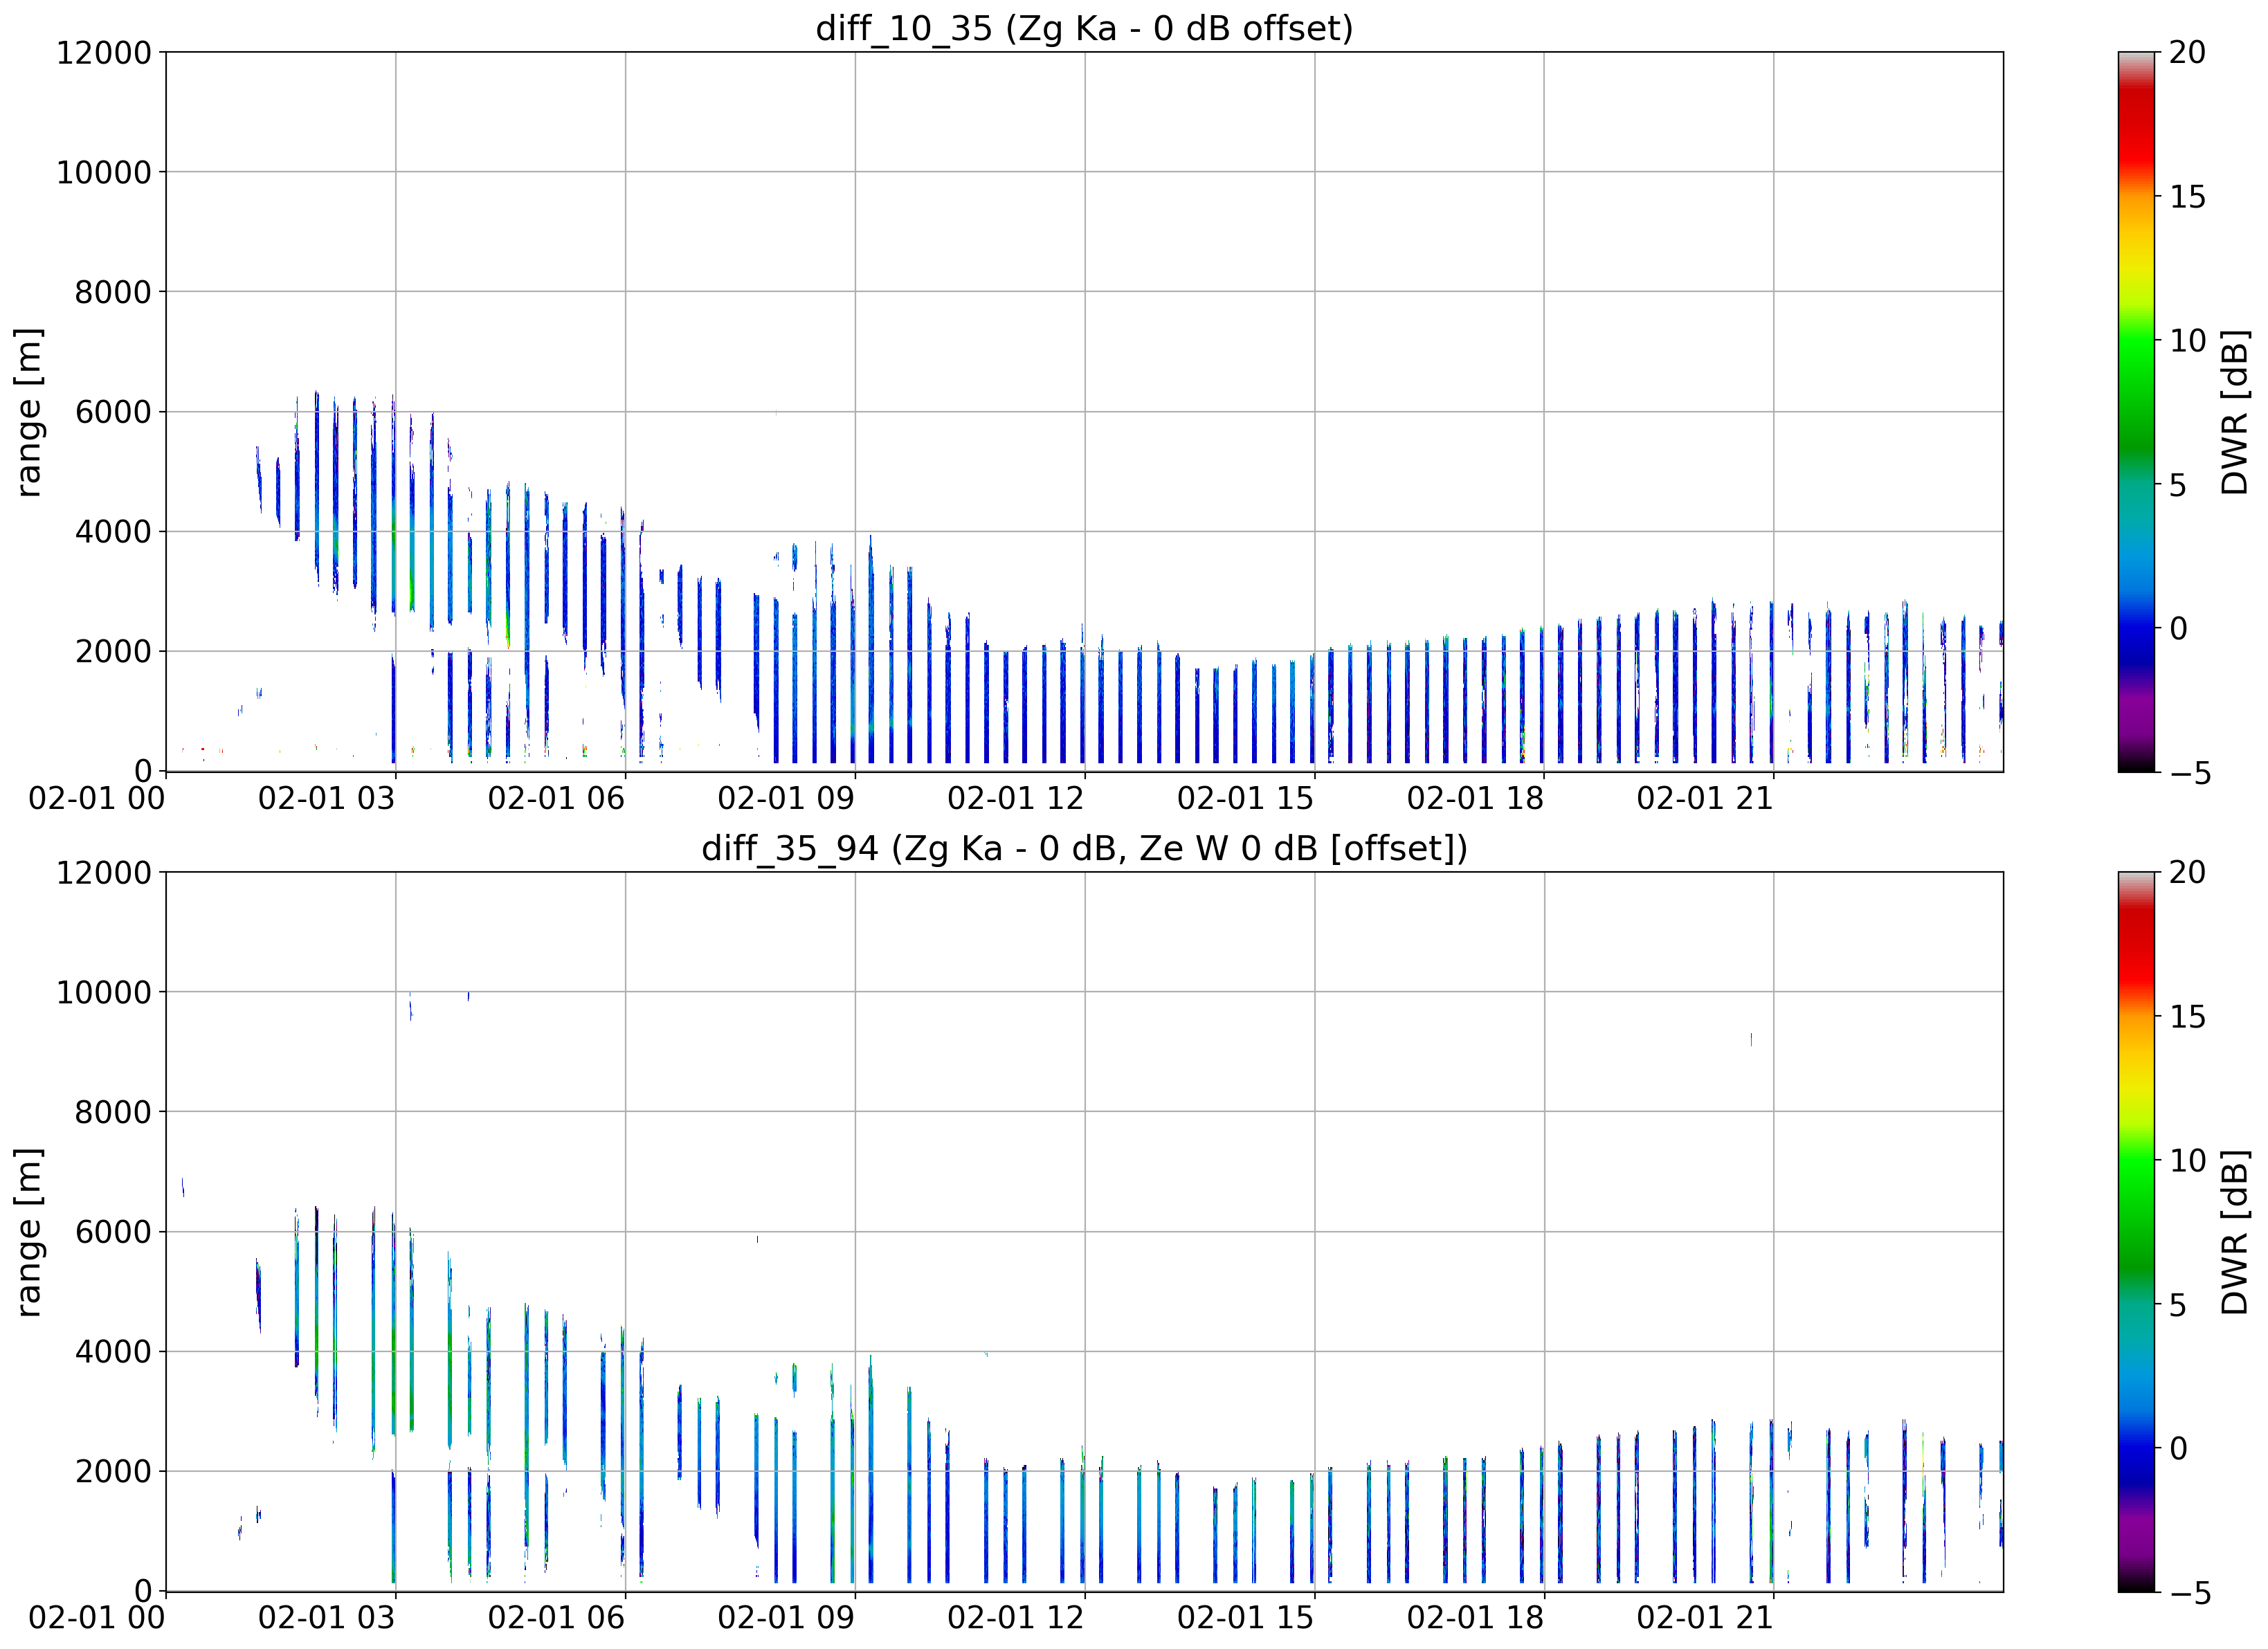The image size is (2268, 1649).
Task: Click the "02-01 09" x-tick under the diff_10_35 plot
Action: coord(786,798)
